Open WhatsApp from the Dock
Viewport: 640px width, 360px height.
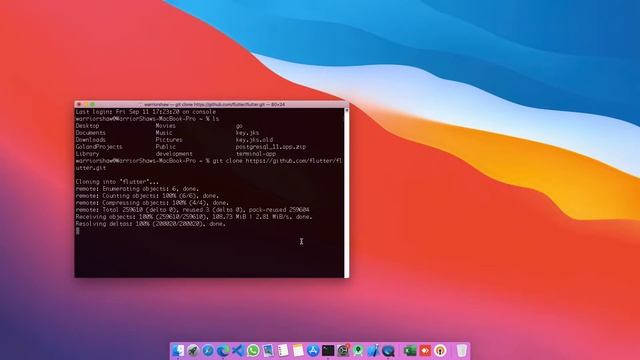pos(253,351)
